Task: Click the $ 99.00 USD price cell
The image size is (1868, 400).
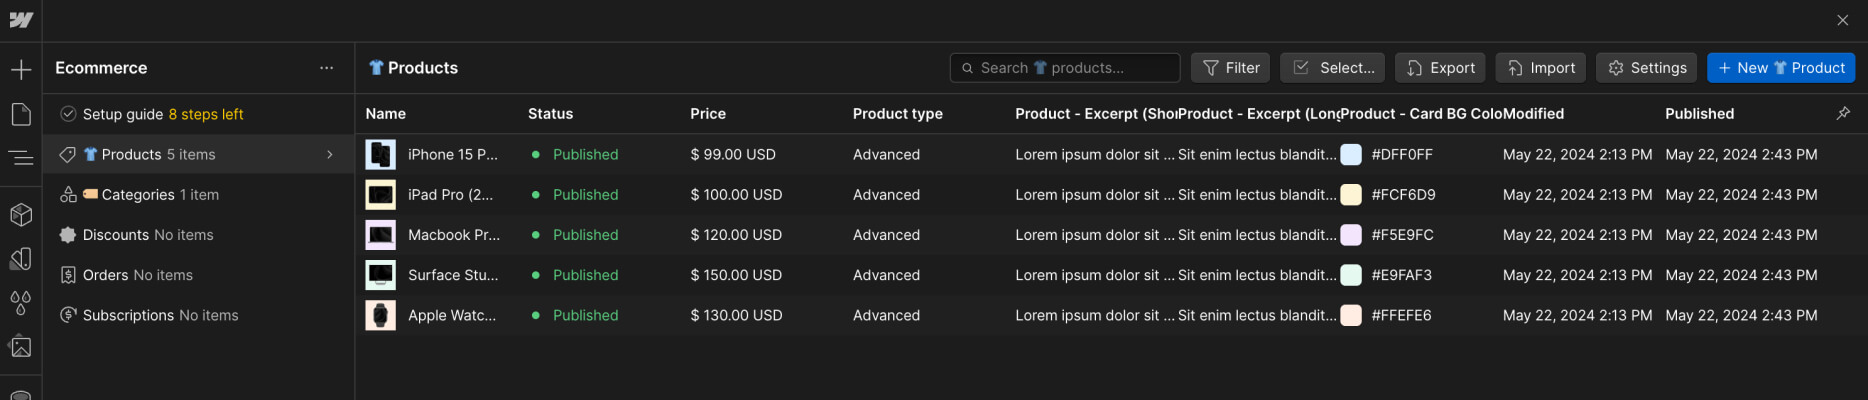Action: click(733, 154)
